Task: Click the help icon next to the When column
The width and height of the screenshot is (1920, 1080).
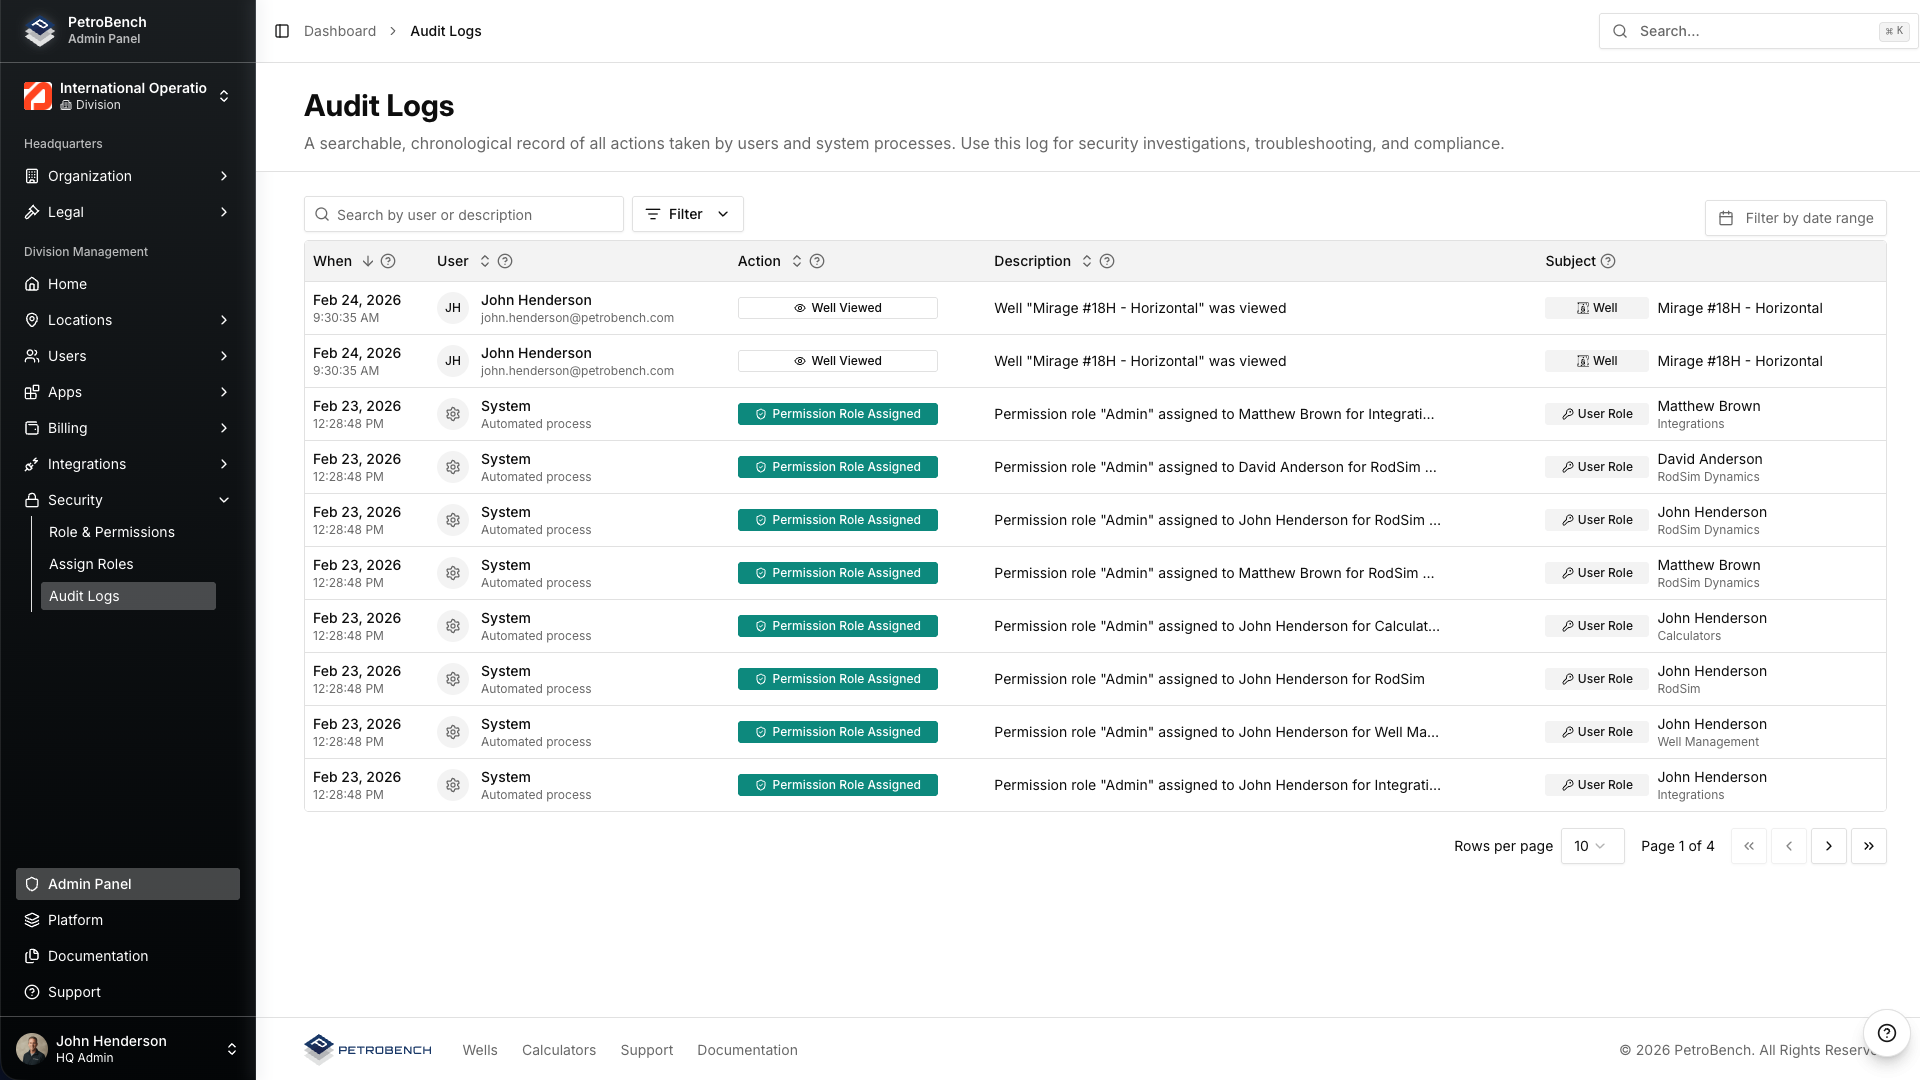Action: (x=389, y=261)
